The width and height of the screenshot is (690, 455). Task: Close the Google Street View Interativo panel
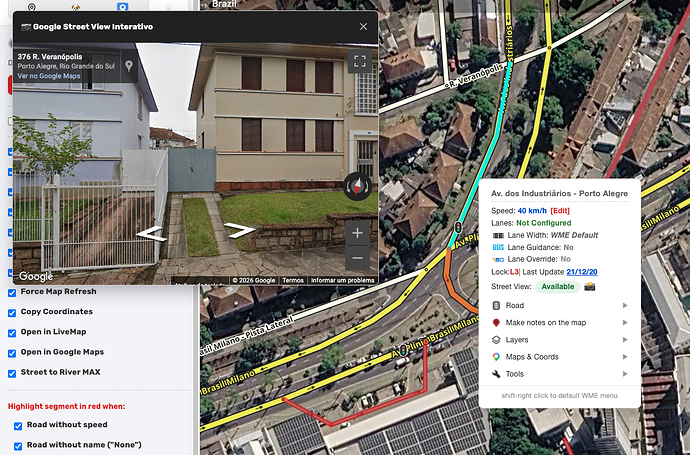click(x=363, y=26)
